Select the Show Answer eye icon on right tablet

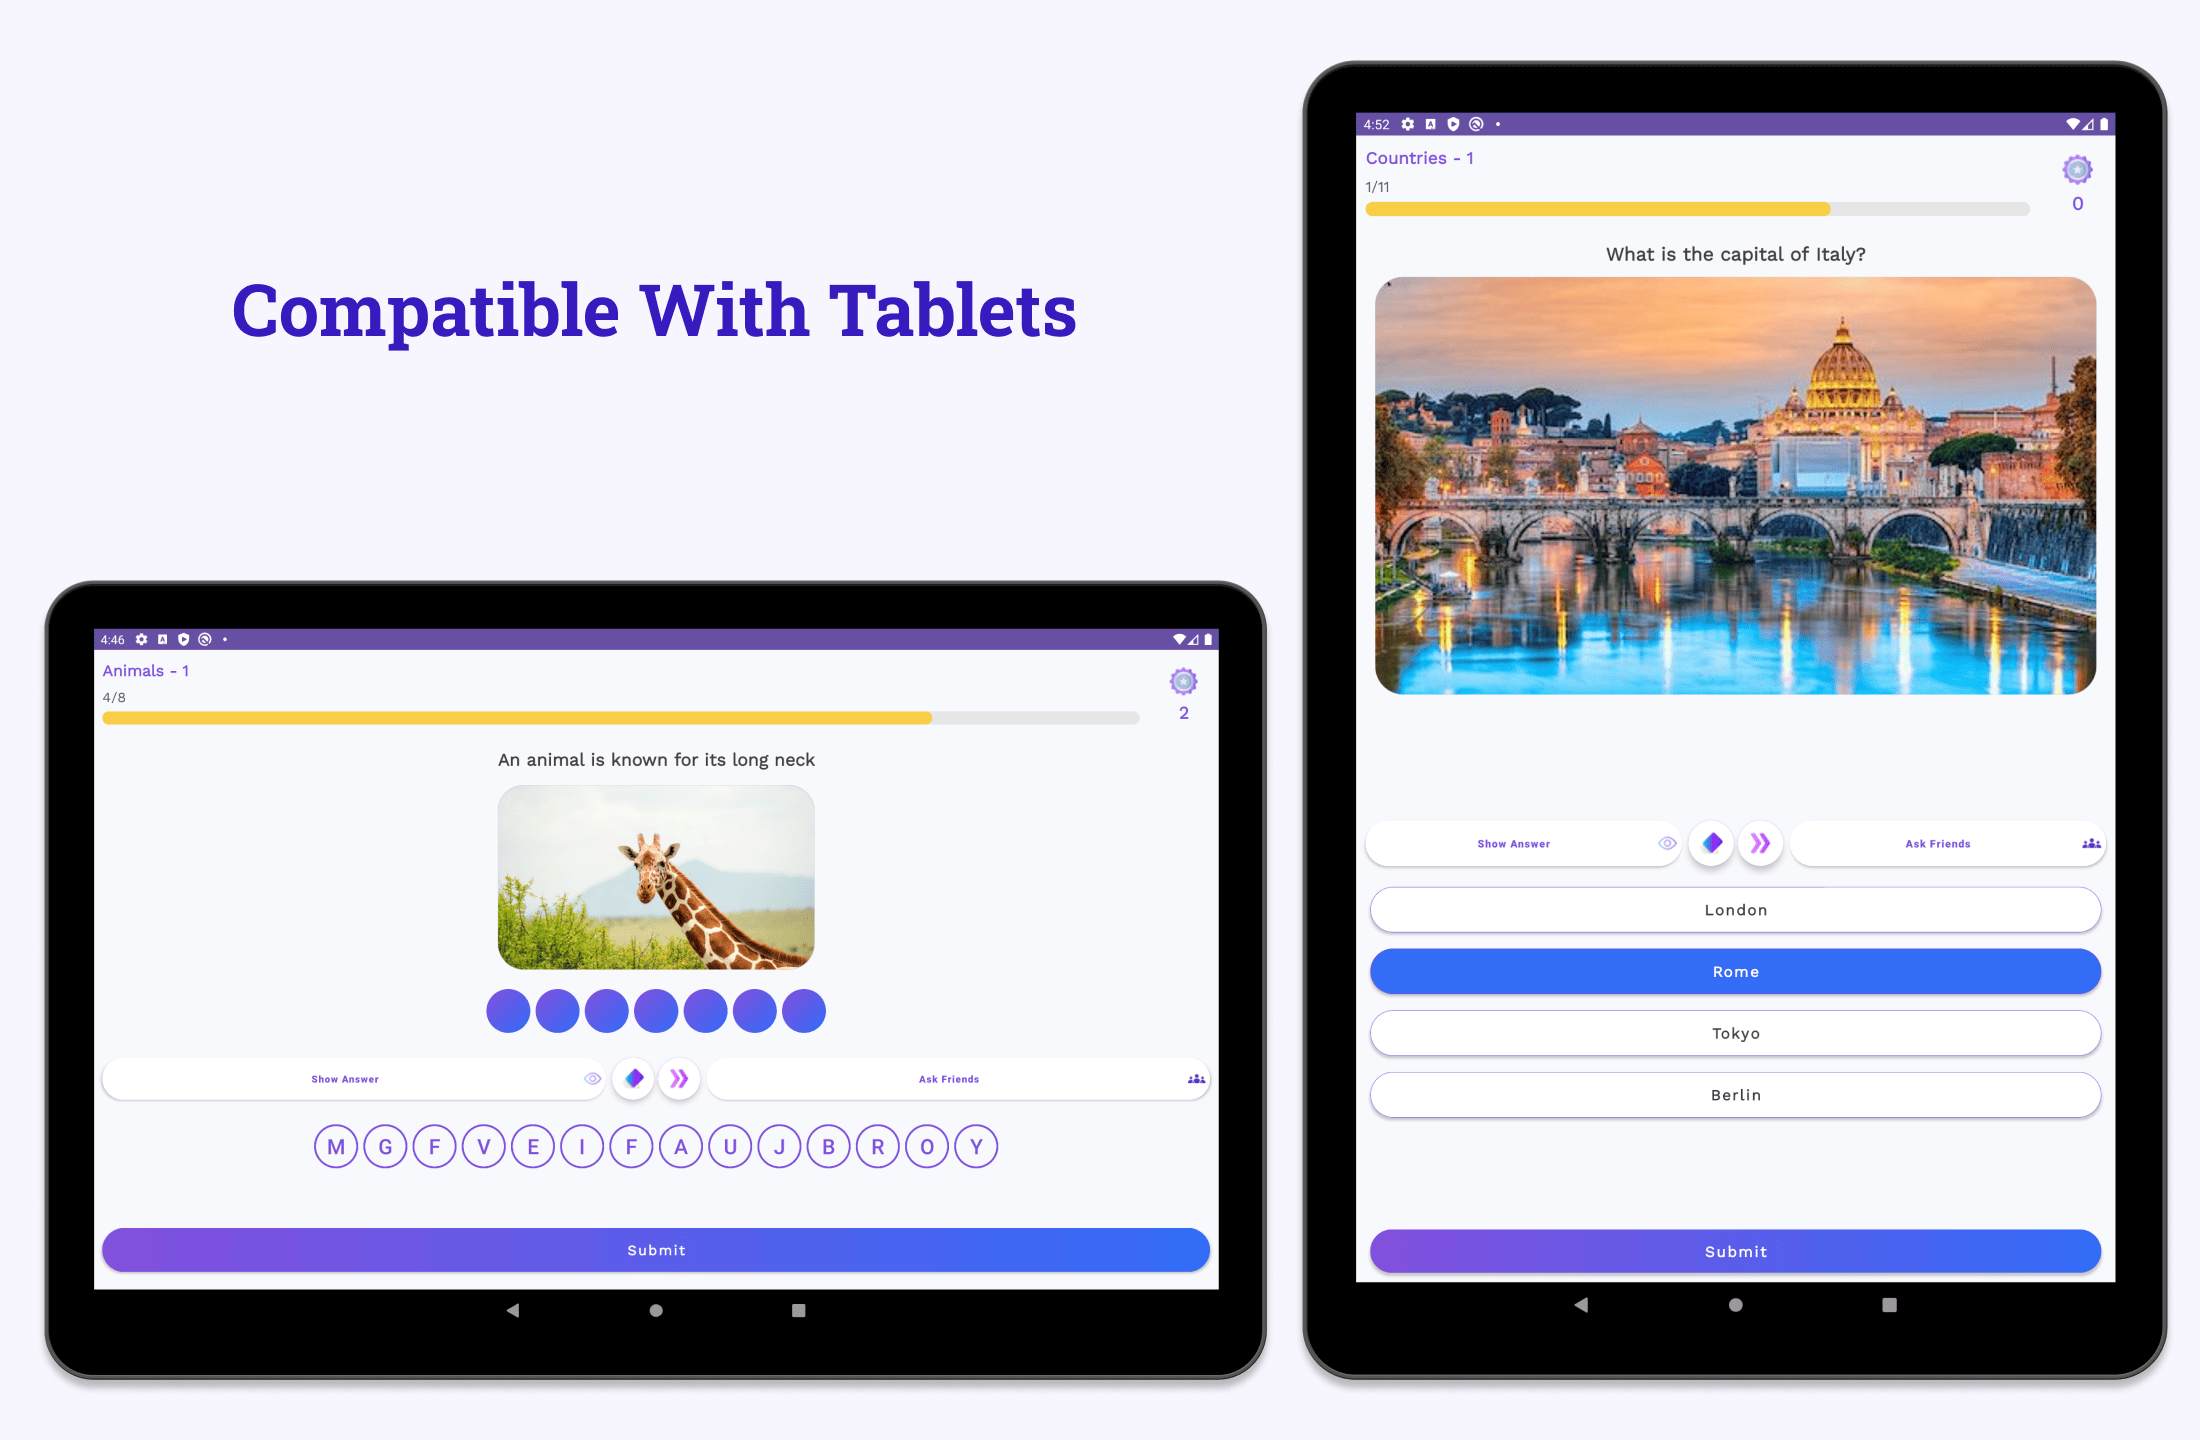(1666, 842)
